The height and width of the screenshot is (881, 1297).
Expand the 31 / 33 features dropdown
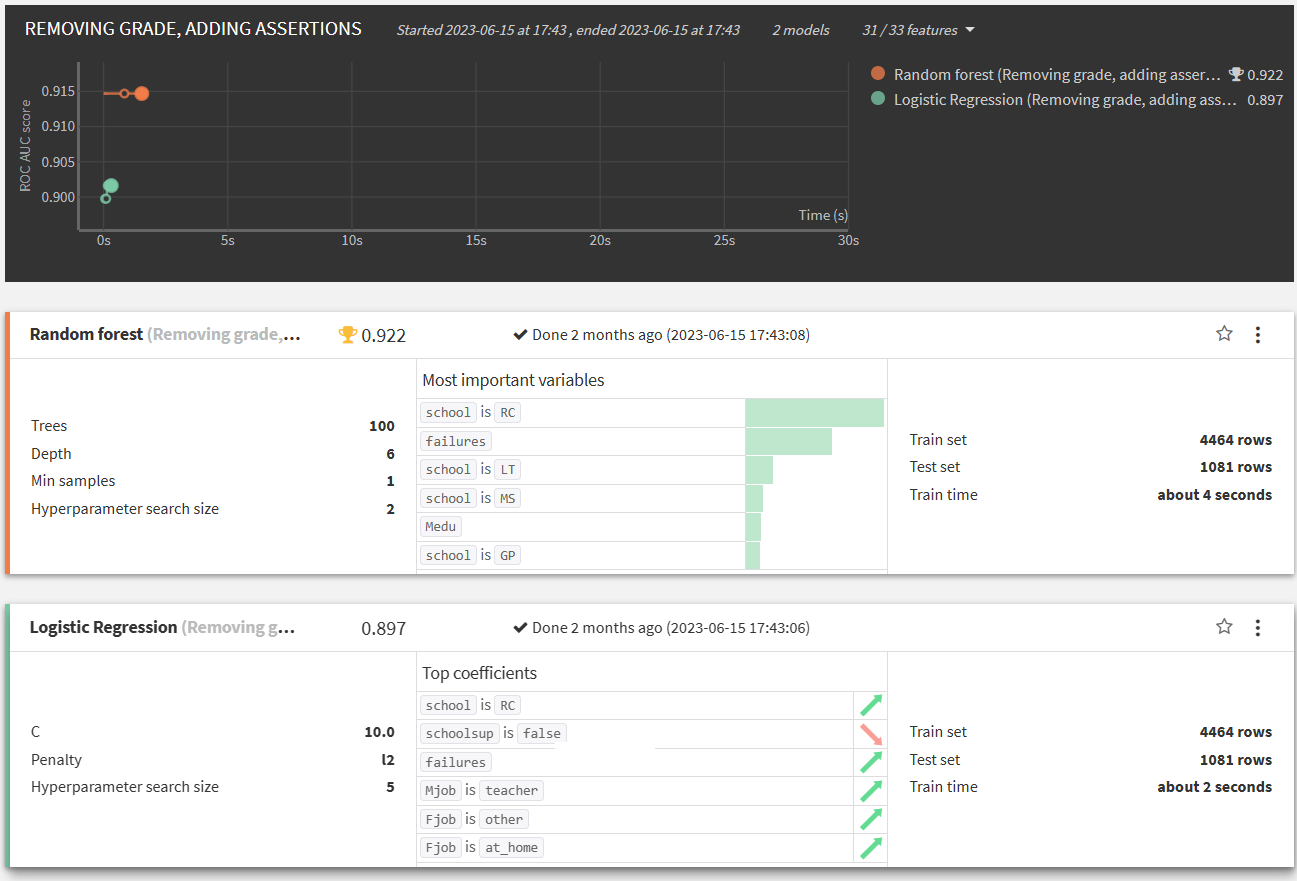(x=917, y=30)
